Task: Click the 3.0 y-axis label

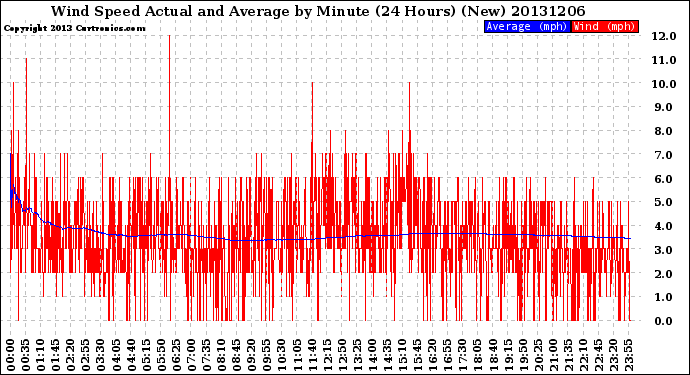Action: click(x=664, y=250)
